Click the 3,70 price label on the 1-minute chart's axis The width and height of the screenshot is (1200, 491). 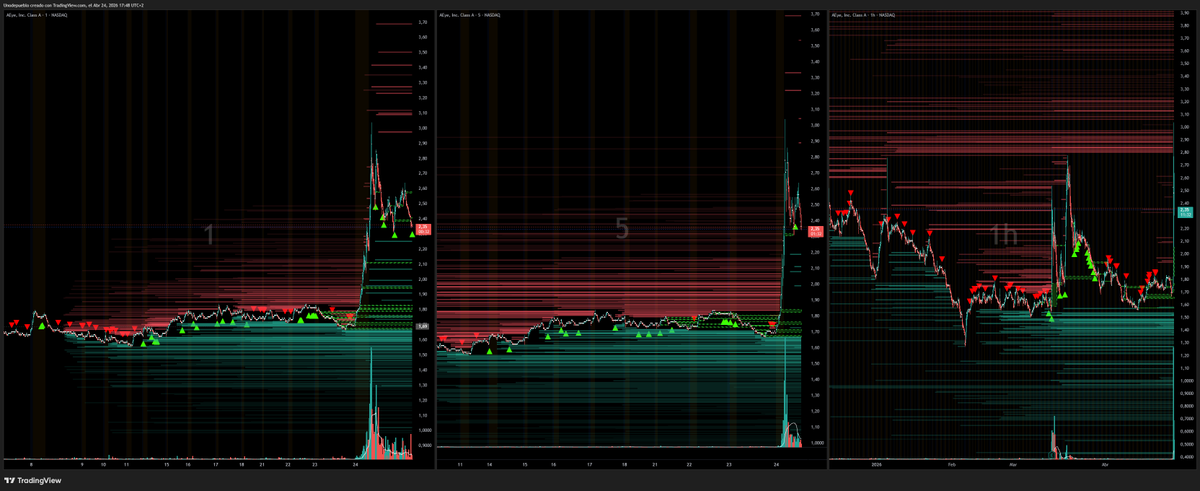pos(424,22)
